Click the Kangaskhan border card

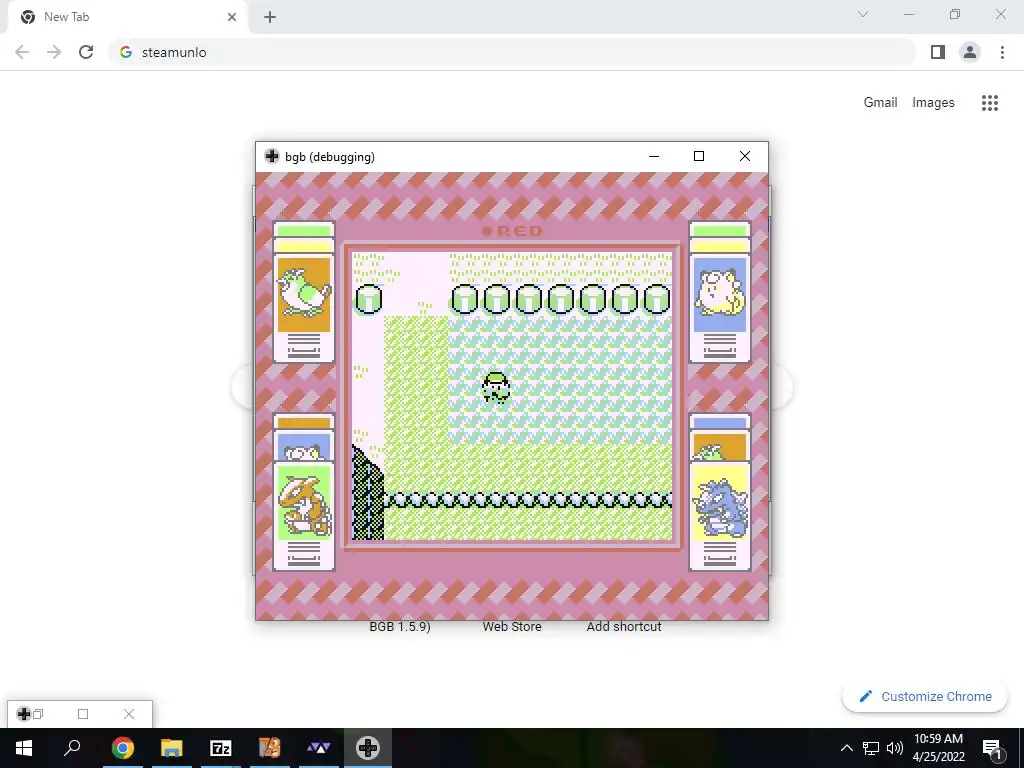(304, 516)
